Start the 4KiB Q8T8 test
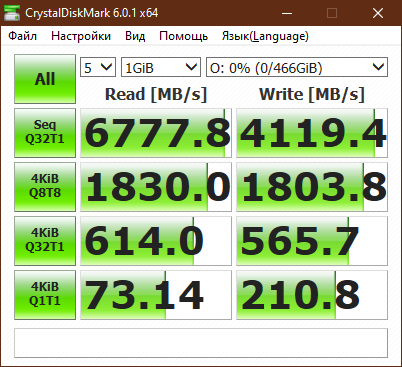The width and height of the screenshot is (402, 367). click(x=45, y=187)
